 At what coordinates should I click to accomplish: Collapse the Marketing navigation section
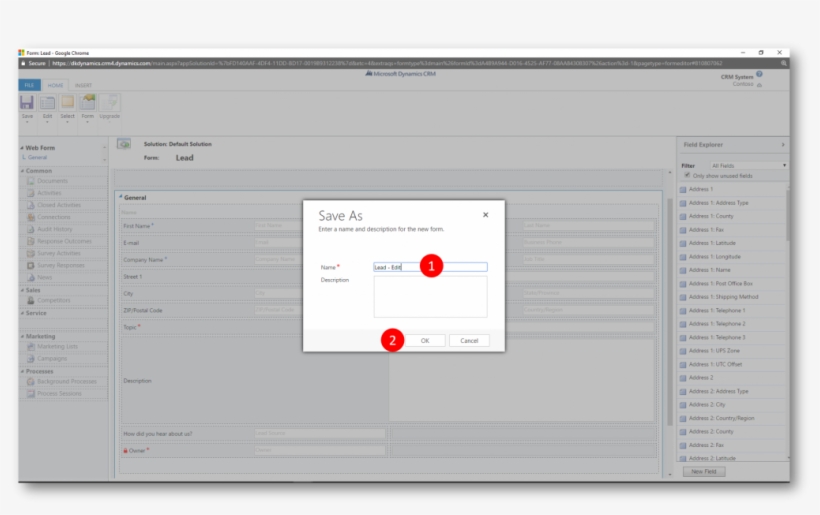pyautogui.click(x=22, y=336)
